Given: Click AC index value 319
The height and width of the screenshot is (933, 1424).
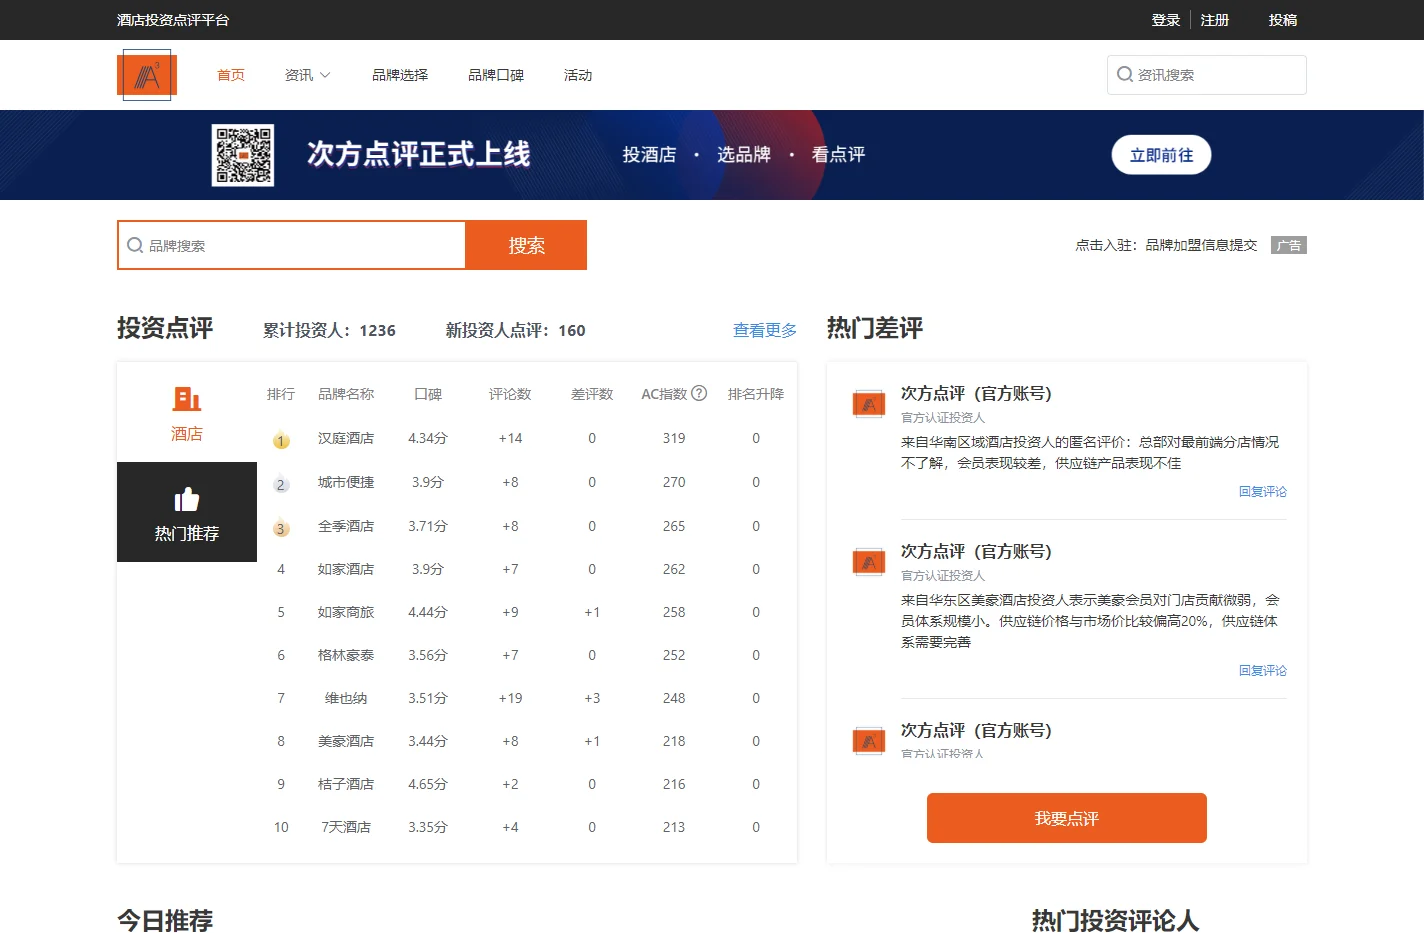Looking at the screenshot, I should pos(674,438).
